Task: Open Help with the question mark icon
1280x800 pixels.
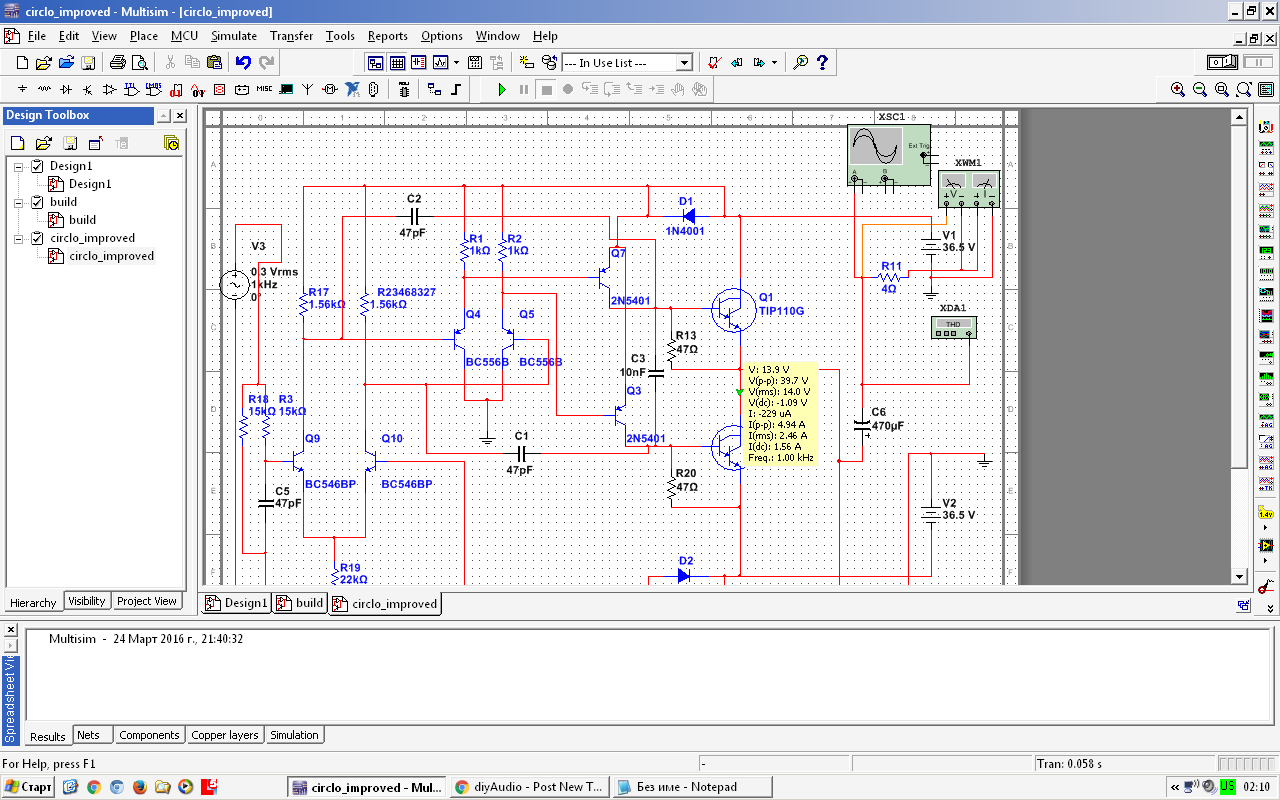Action: click(x=823, y=63)
